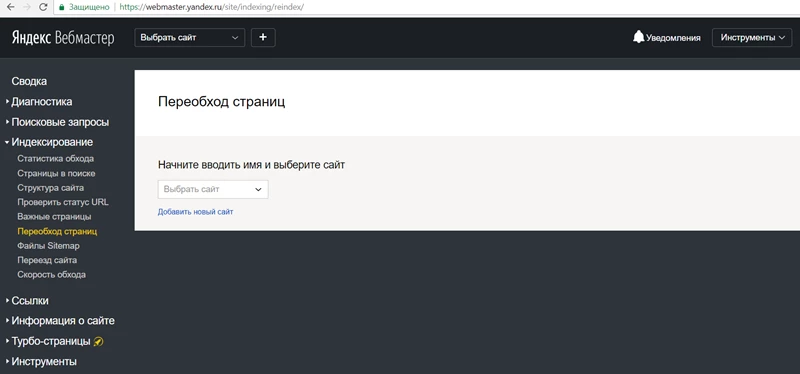Expand sidebar Инструменты section
The width and height of the screenshot is (800, 374).
pos(44,362)
